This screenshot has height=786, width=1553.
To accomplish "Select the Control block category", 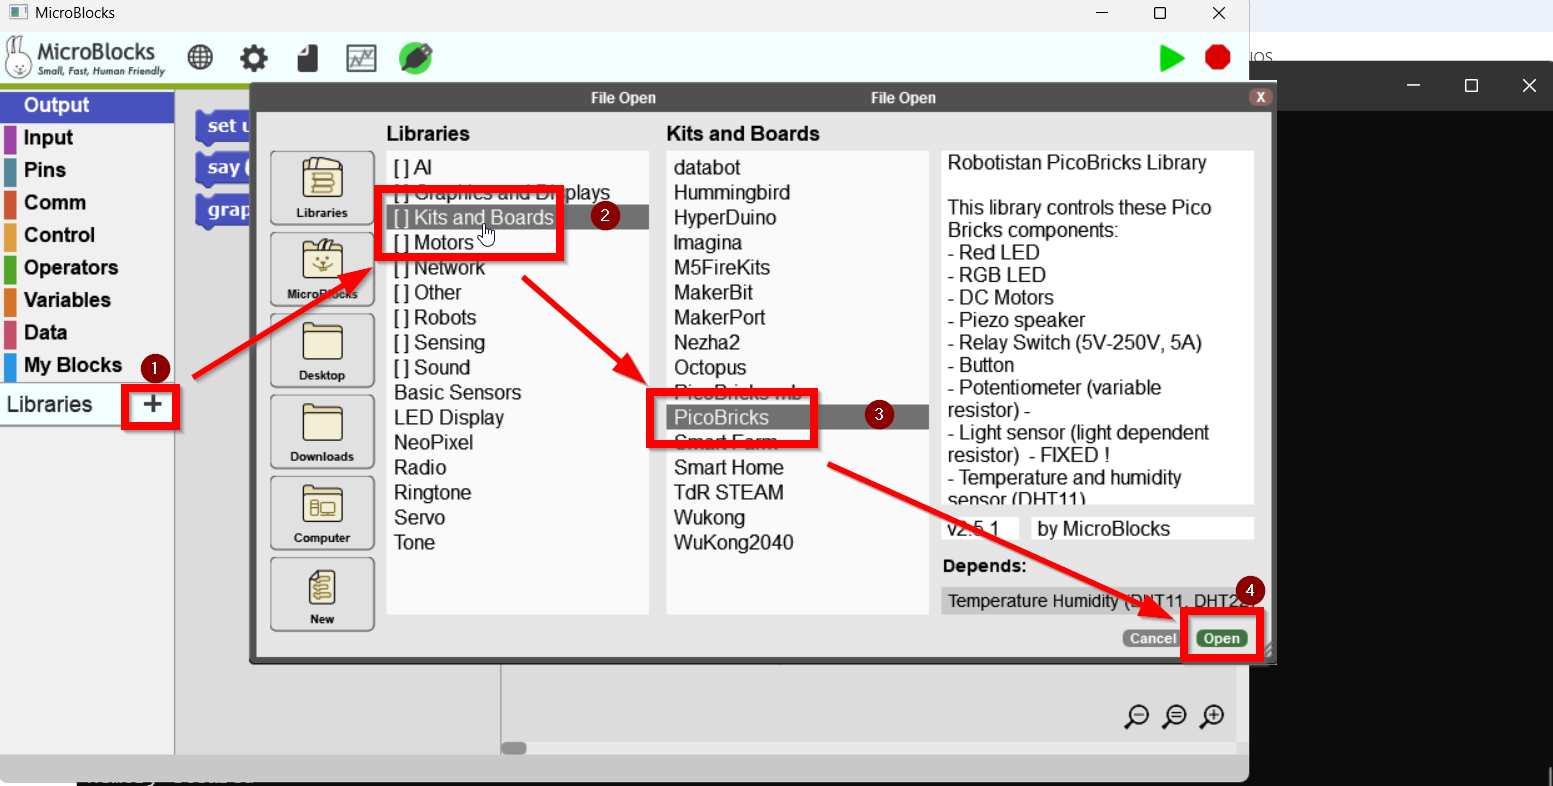I will (x=87, y=235).
